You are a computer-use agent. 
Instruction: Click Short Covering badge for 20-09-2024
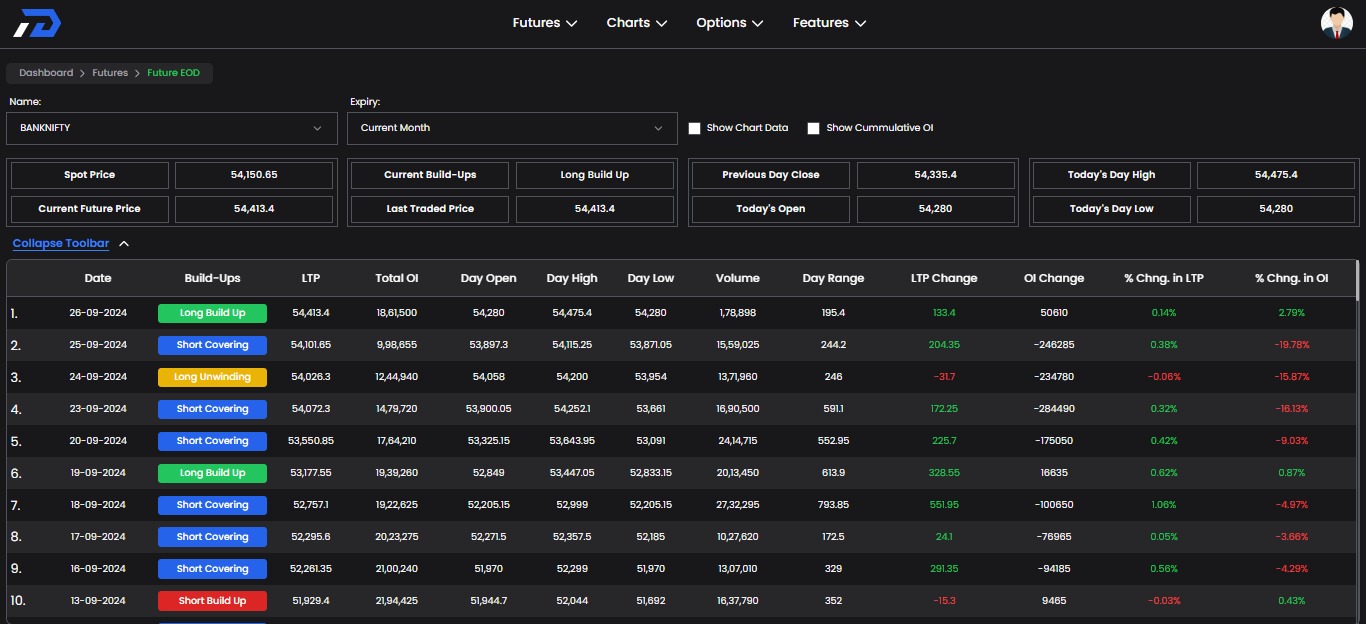(212, 441)
